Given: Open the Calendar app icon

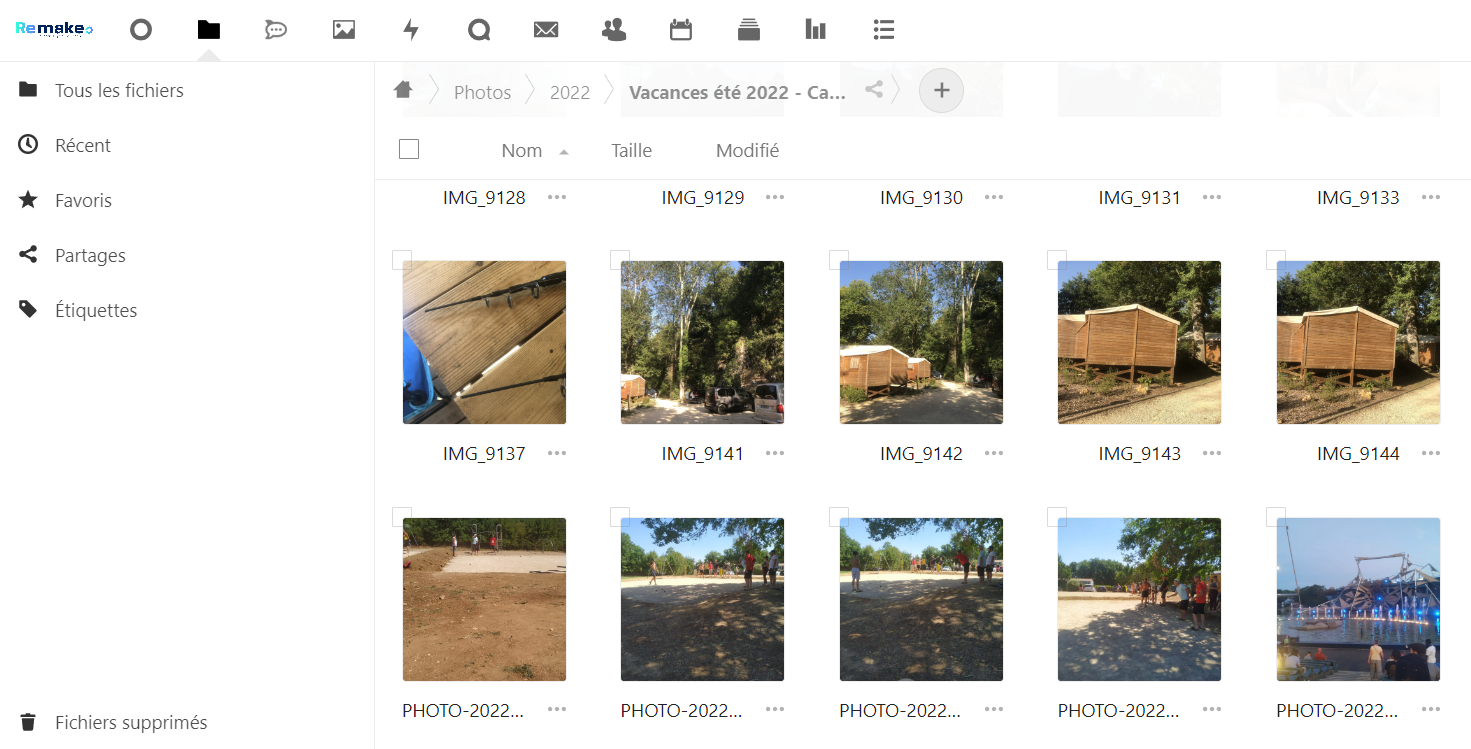Looking at the screenshot, I should click(x=681, y=30).
